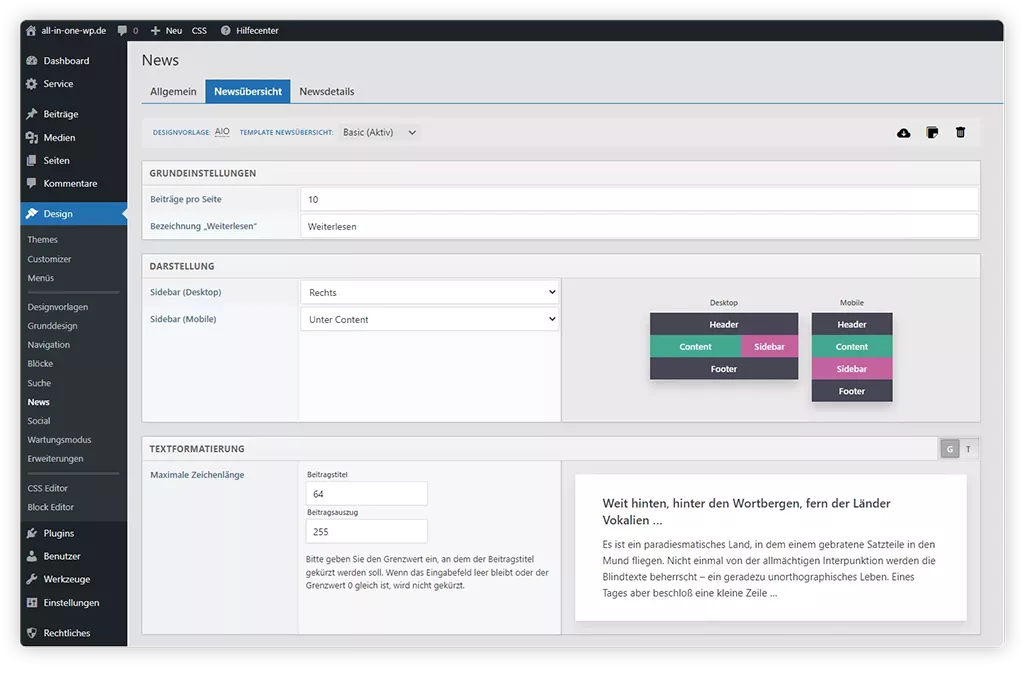Screen dimensions: 1024x674
Task: Toggle the G text preview mode
Action: pos(949,449)
